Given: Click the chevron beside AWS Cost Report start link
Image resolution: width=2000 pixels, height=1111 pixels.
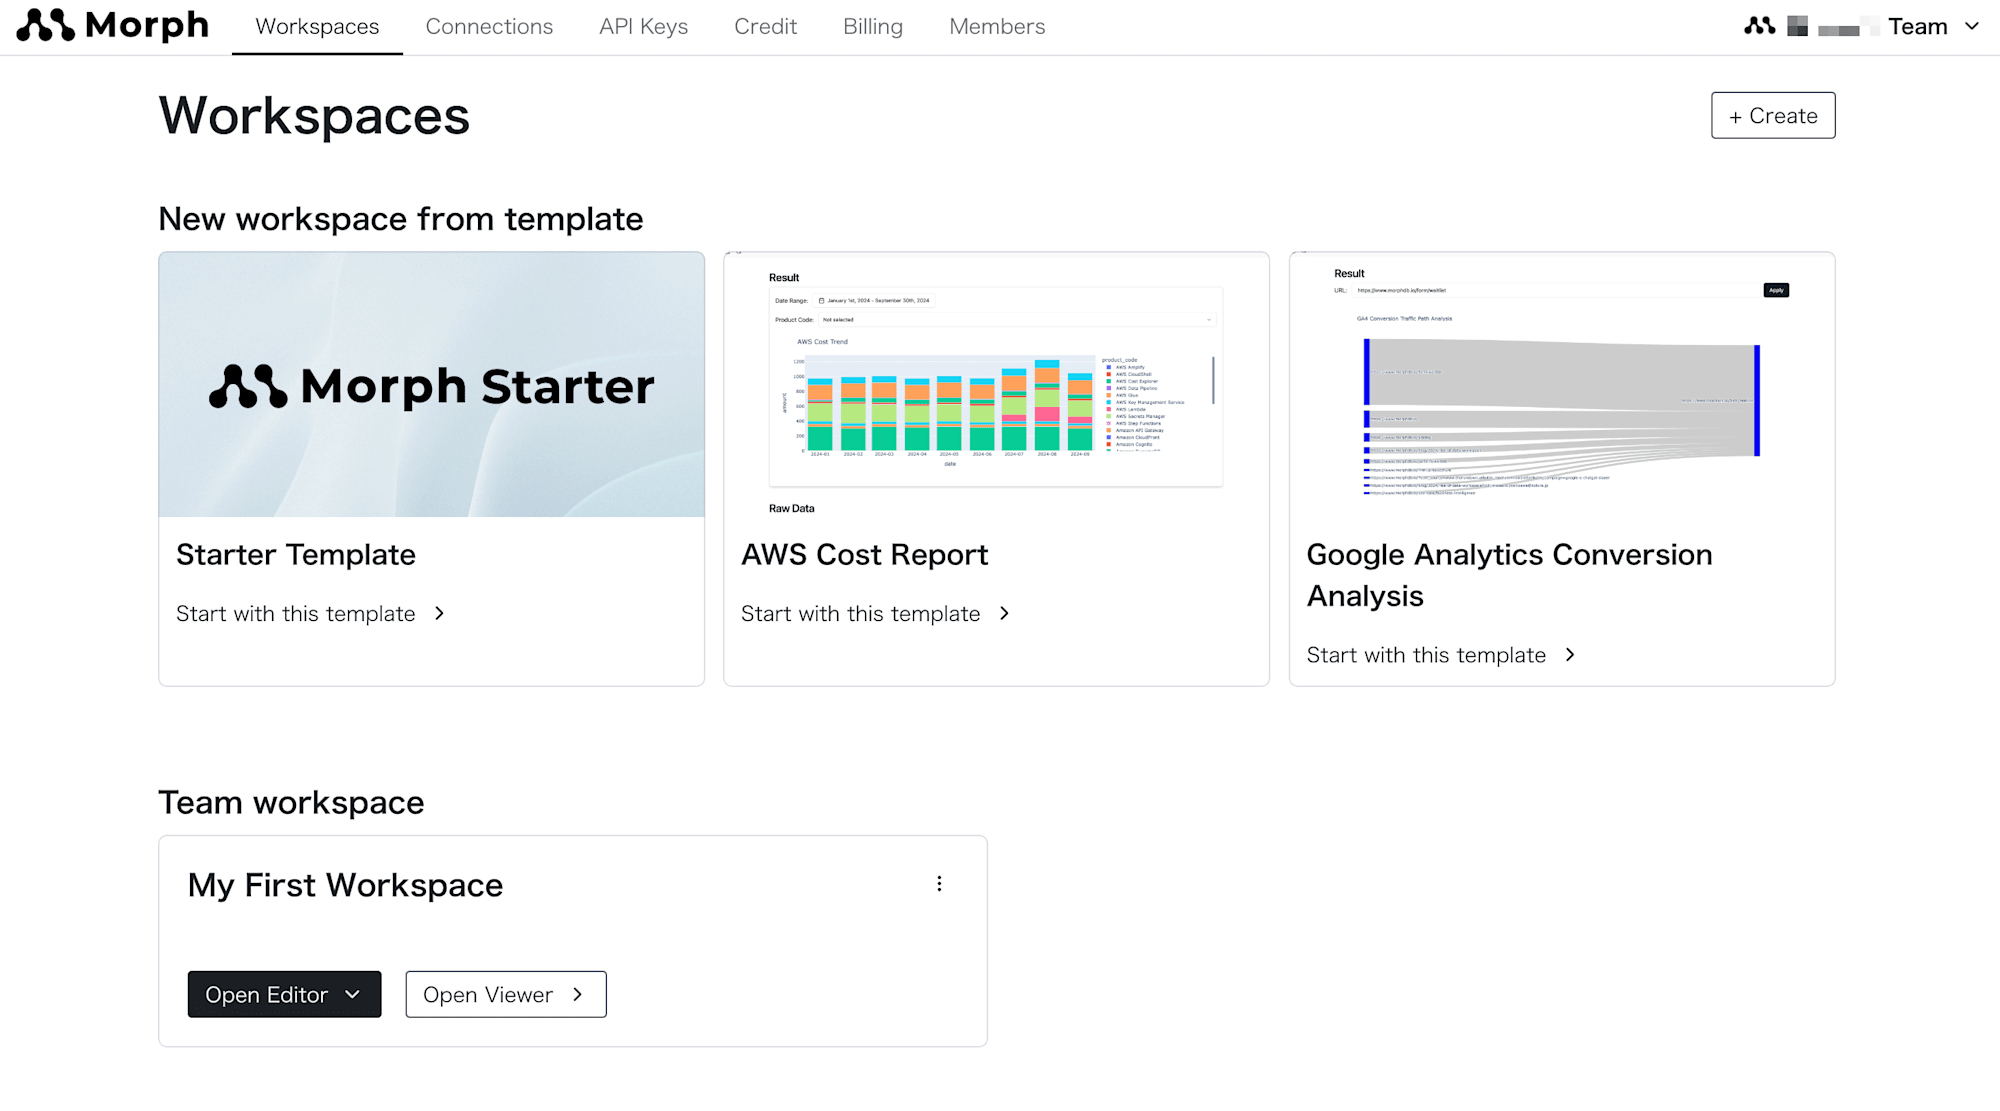Looking at the screenshot, I should point(1004,614).
